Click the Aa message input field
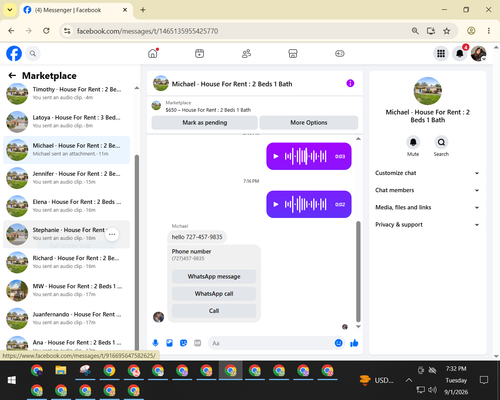Screen dimensions: 500x400 pyautogui.click(x=270, y=343)
